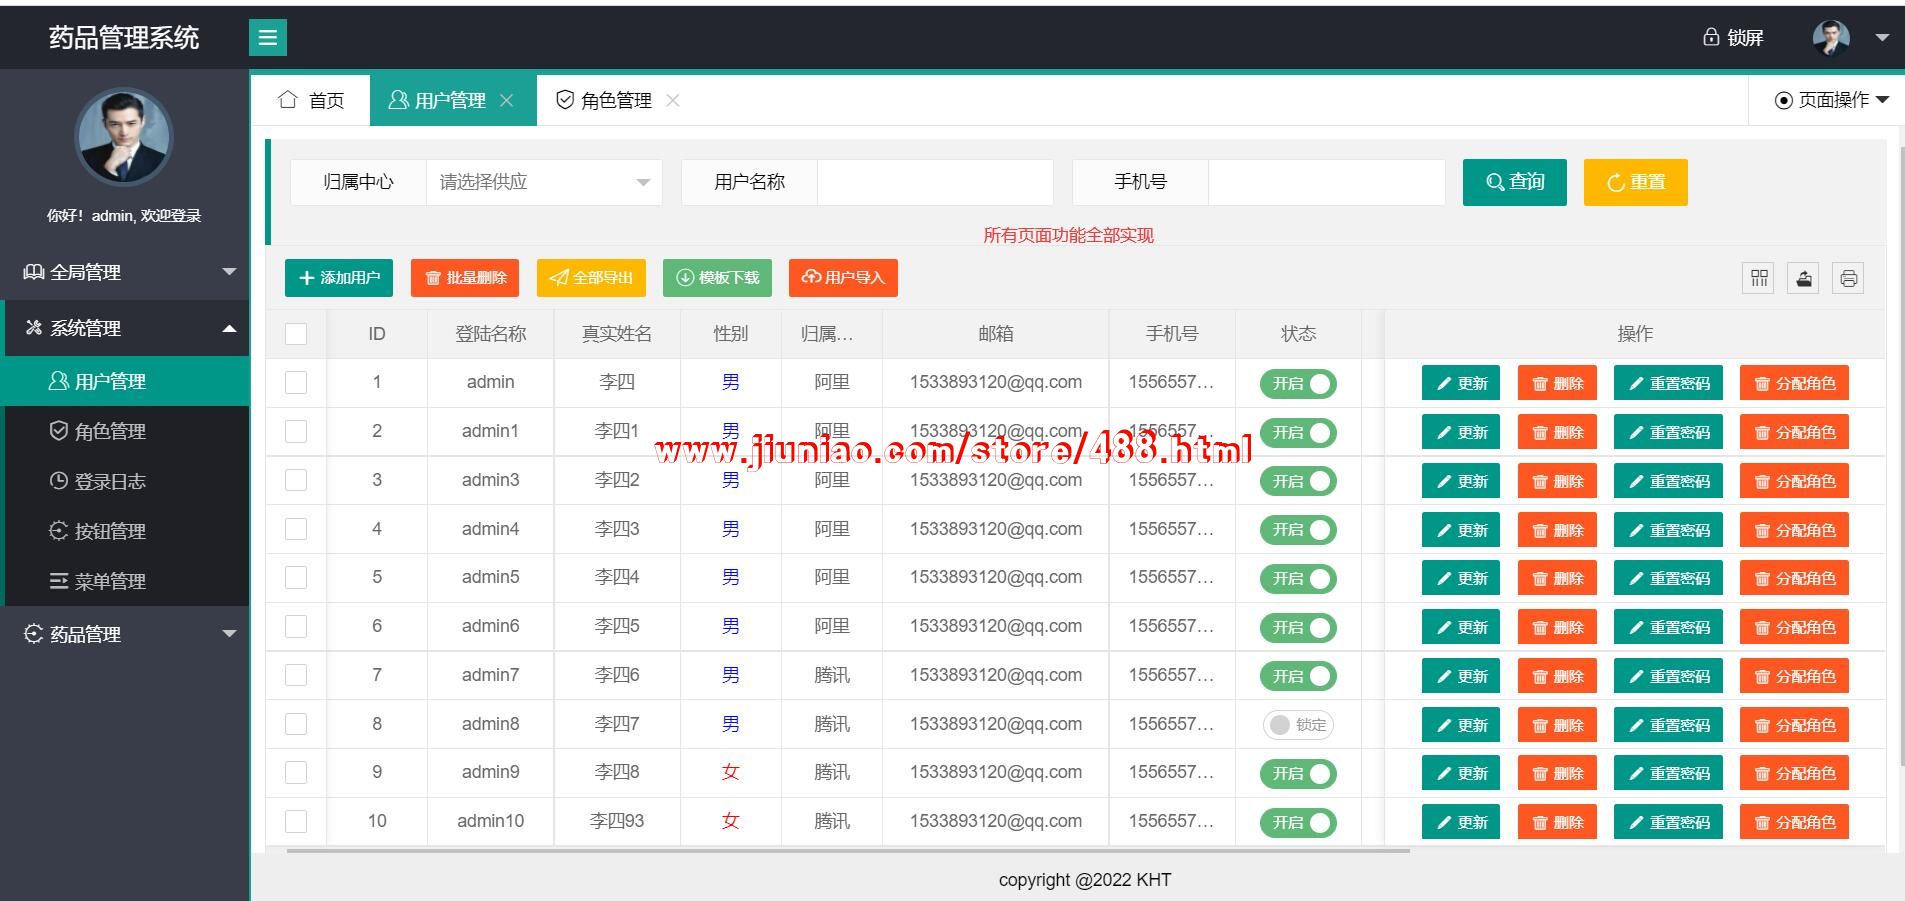The width and height of the screenshot is (1905, 901).
Task: Switch to the 首页 tab
Action: pyautogui.click(x=311, y=100)
